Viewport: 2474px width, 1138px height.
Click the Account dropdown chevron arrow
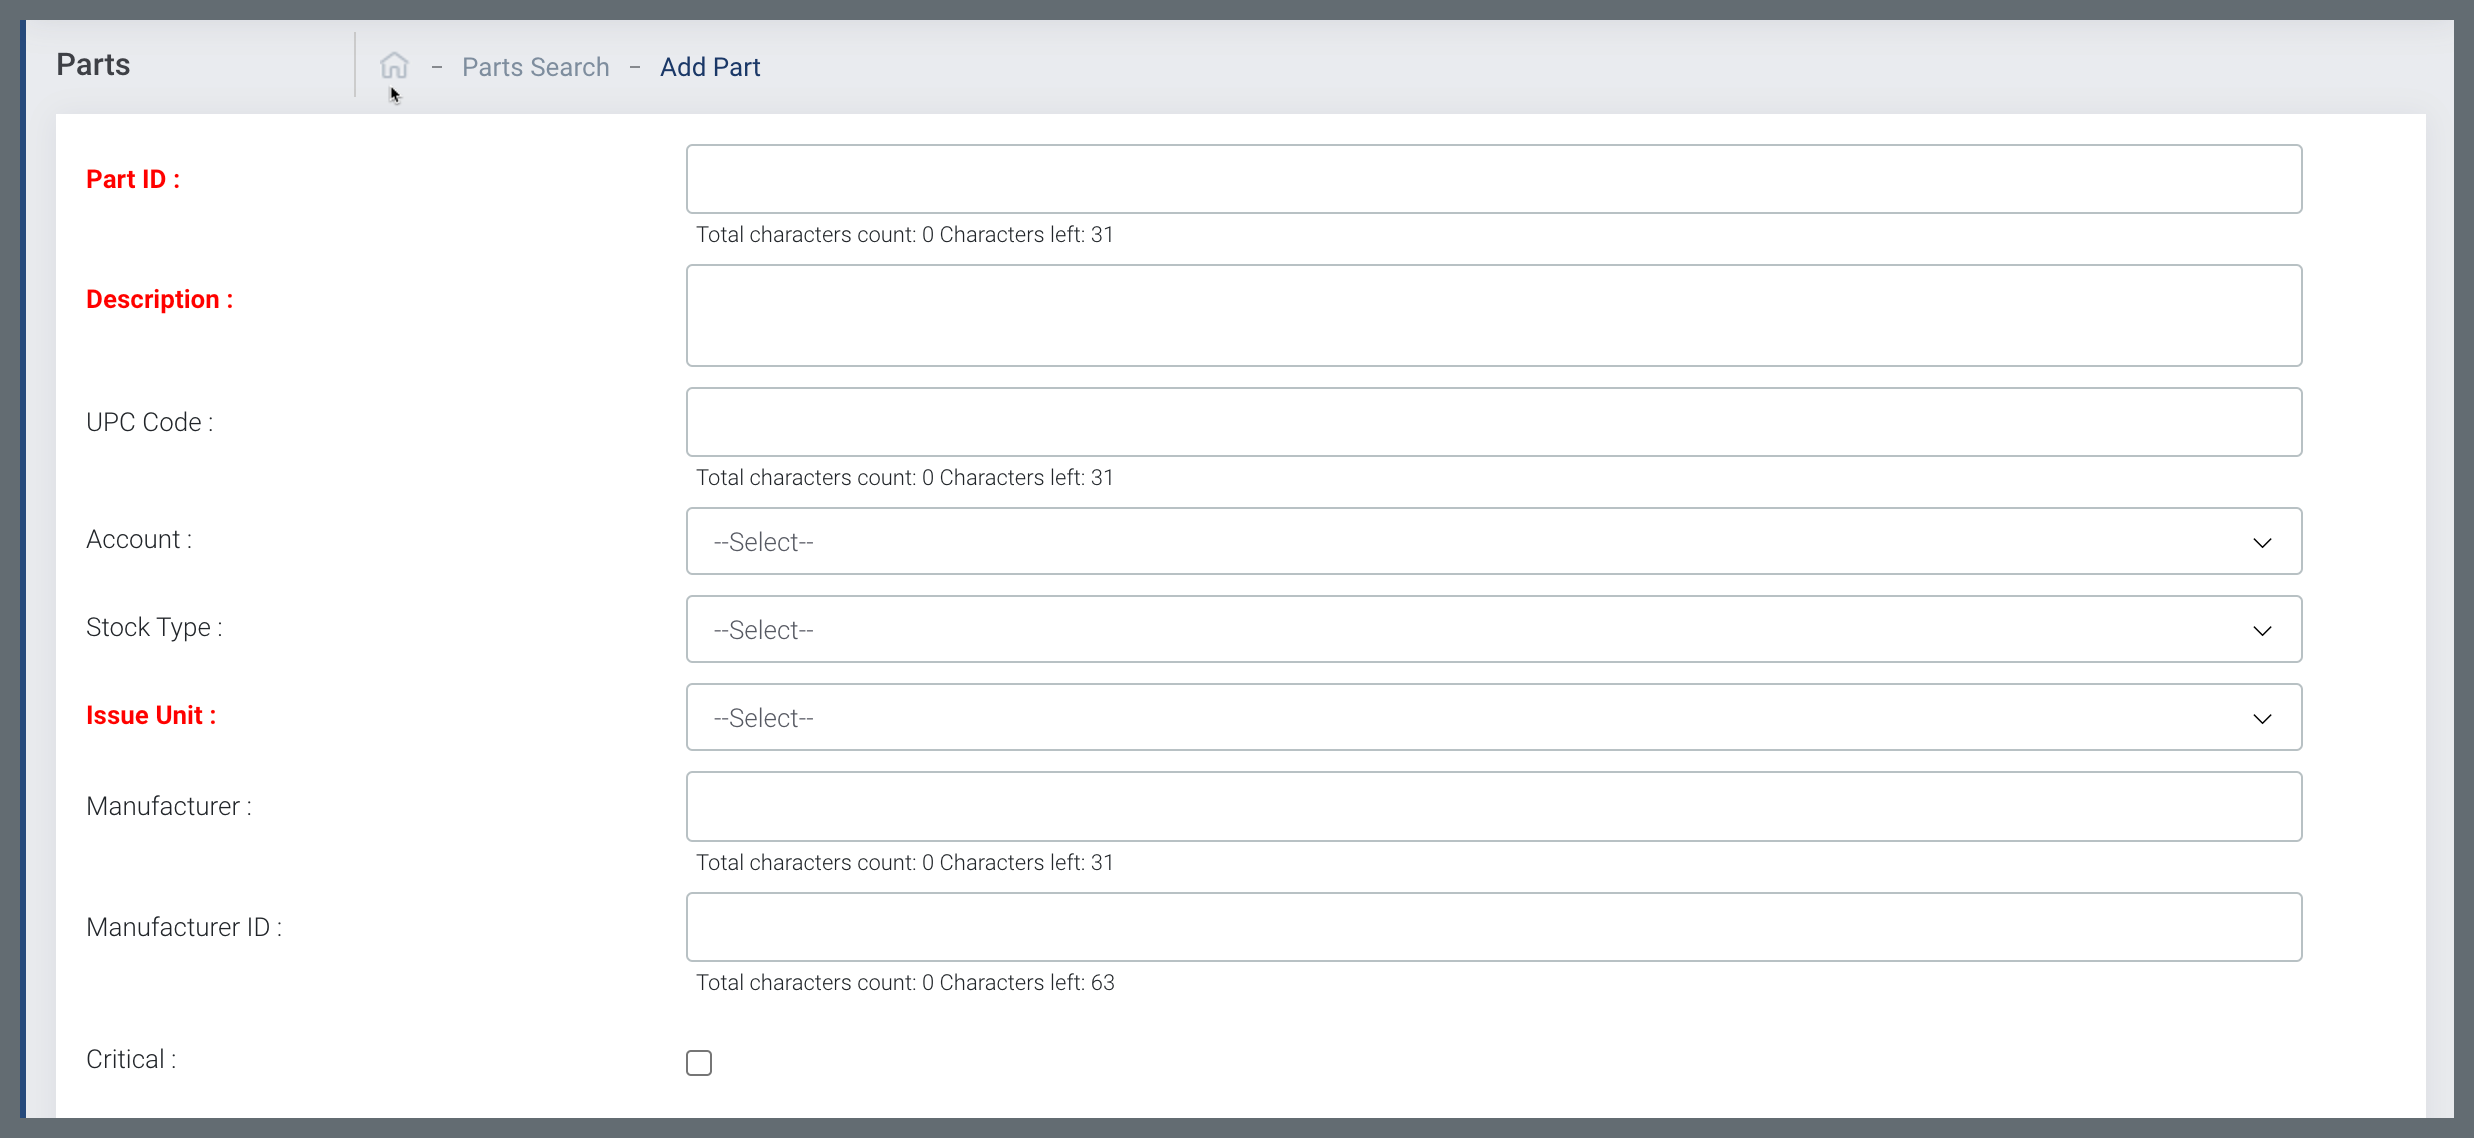point(2262,542)
